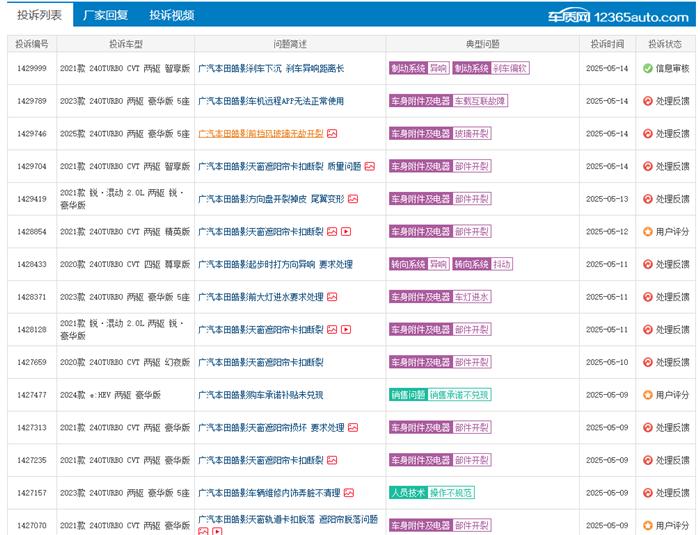The height and width of the screenshot is (535, 700).
Task: View the photo icon for complaint 1429419
Action: point(353,199)
